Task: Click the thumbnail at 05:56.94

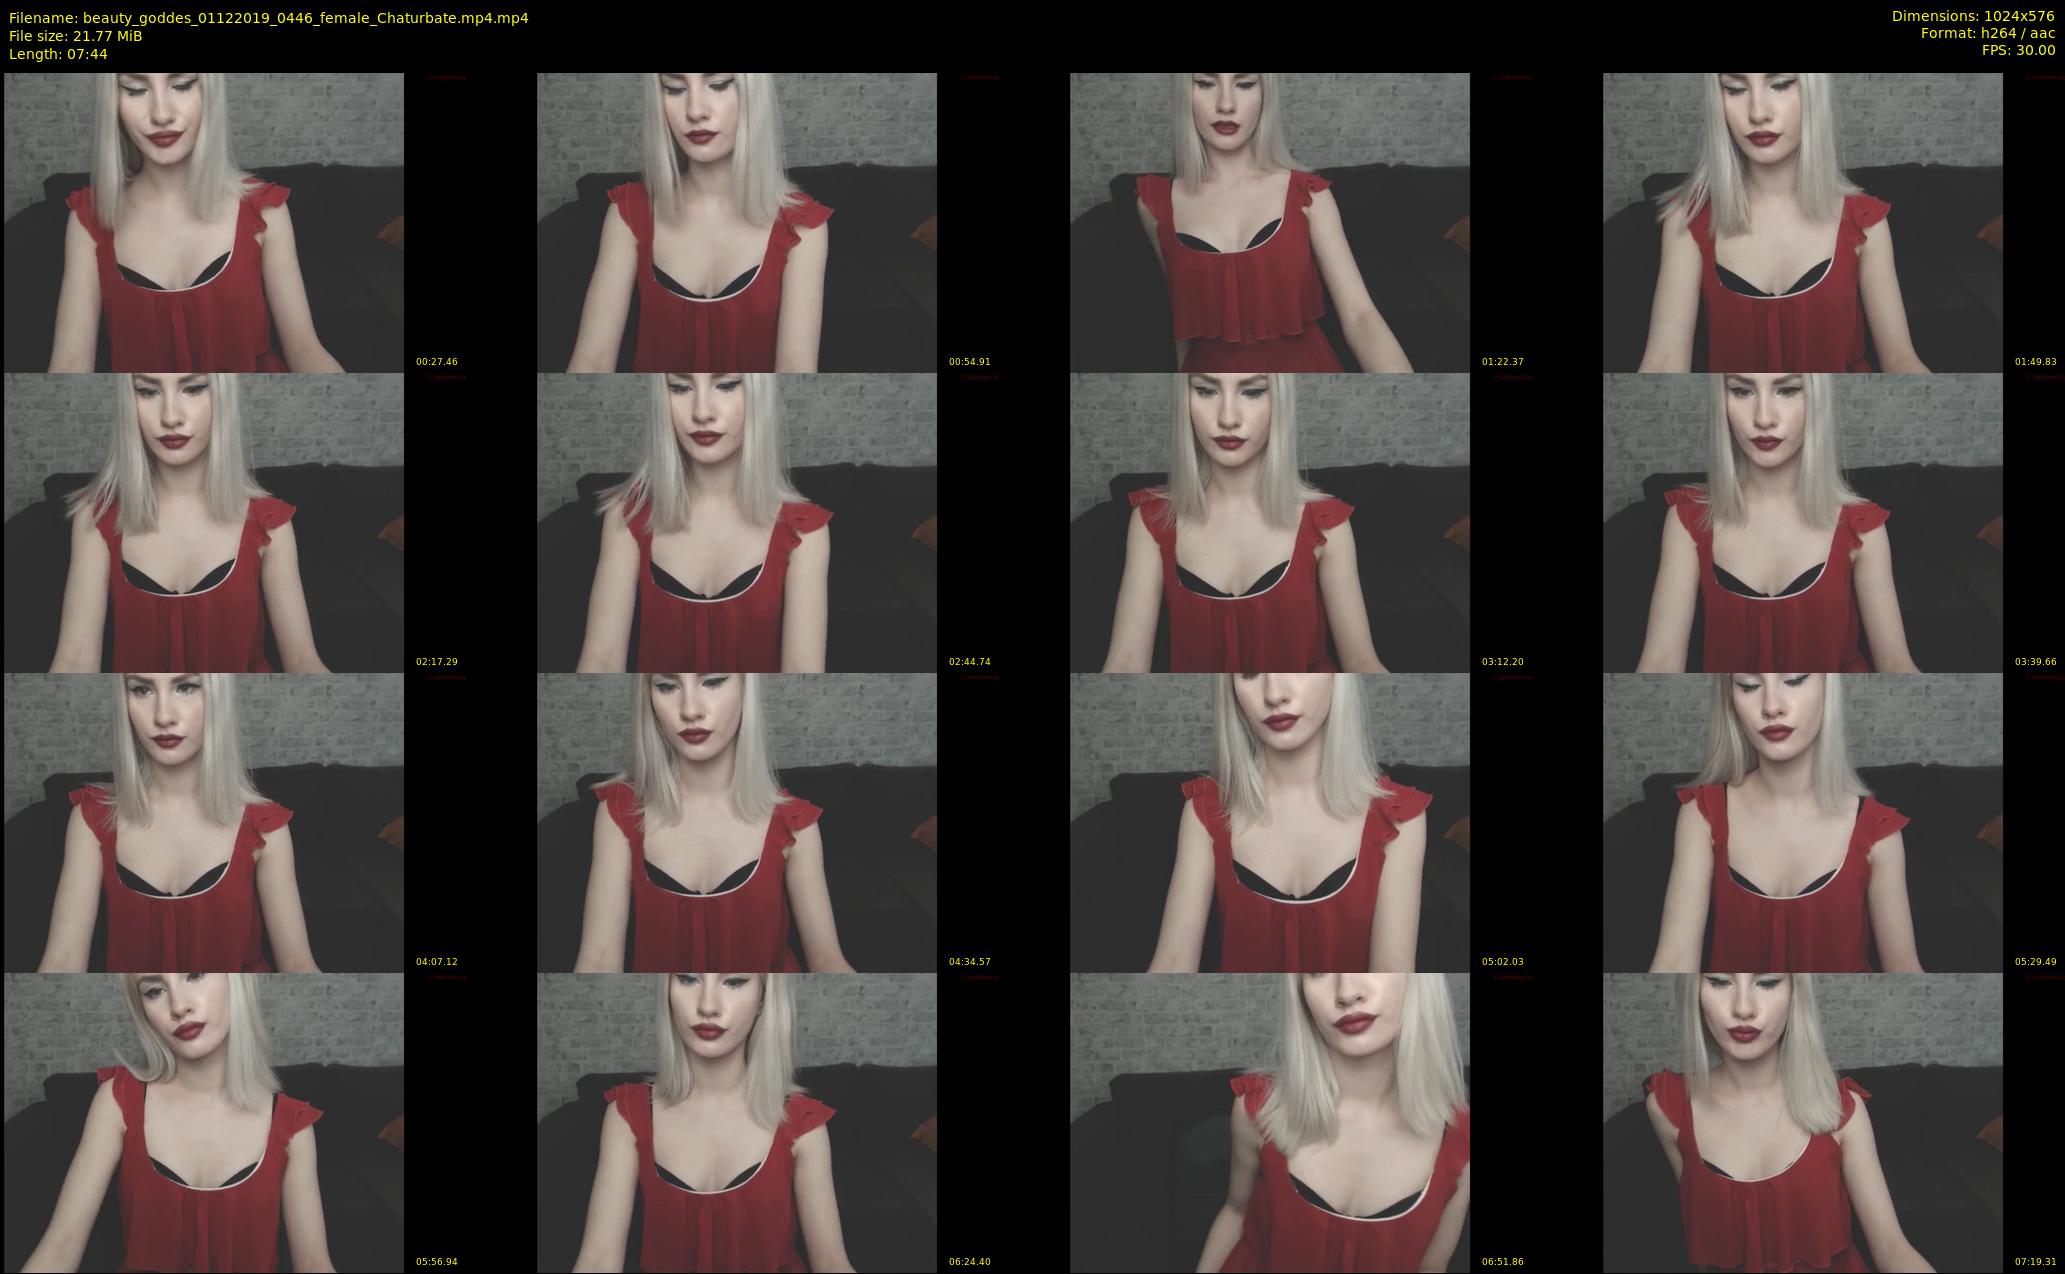Action: (x=204, y=1122)
